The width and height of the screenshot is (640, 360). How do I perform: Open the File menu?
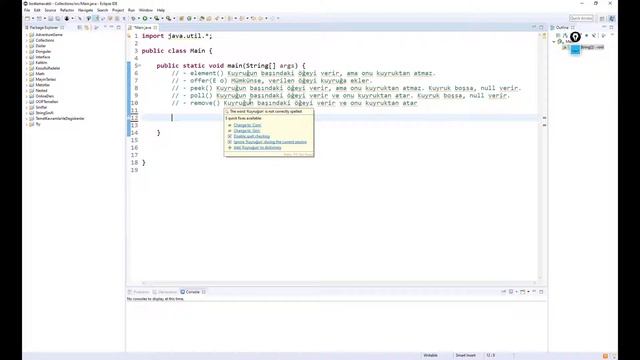[x=27, y=10]
